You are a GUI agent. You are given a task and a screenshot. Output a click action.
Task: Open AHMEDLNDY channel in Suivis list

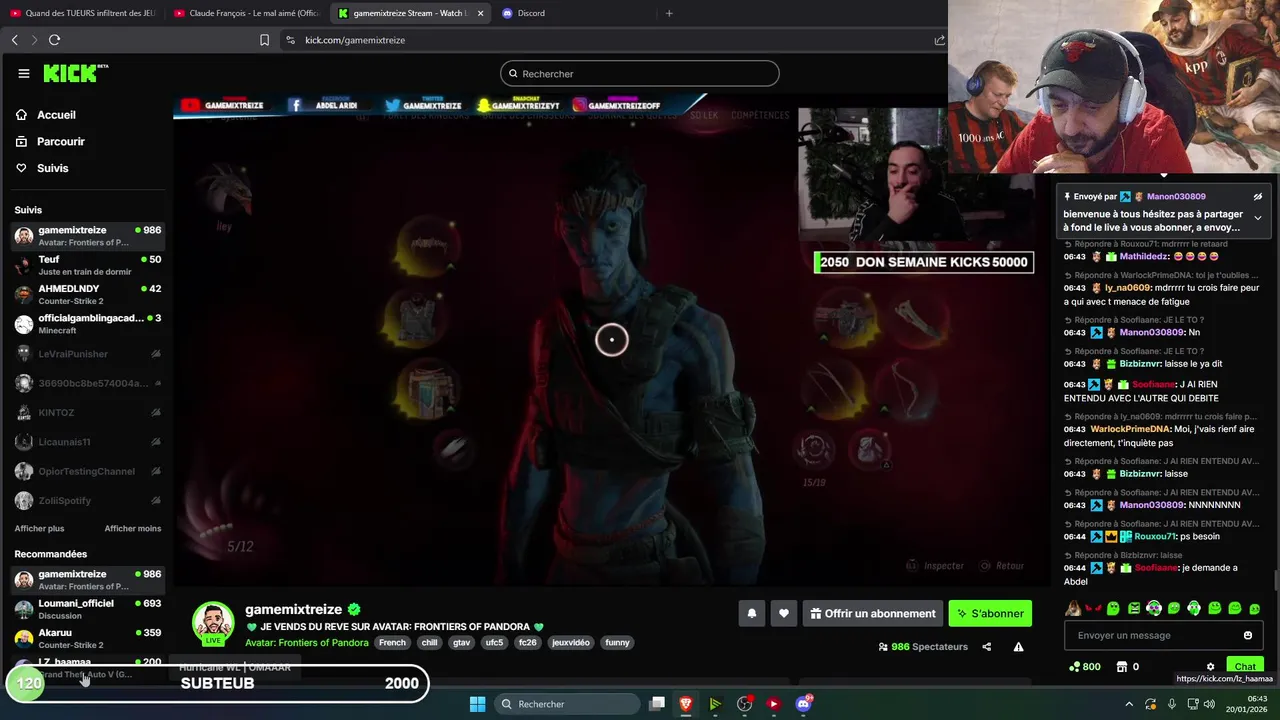pyautogui.click(x=87, y=294)
